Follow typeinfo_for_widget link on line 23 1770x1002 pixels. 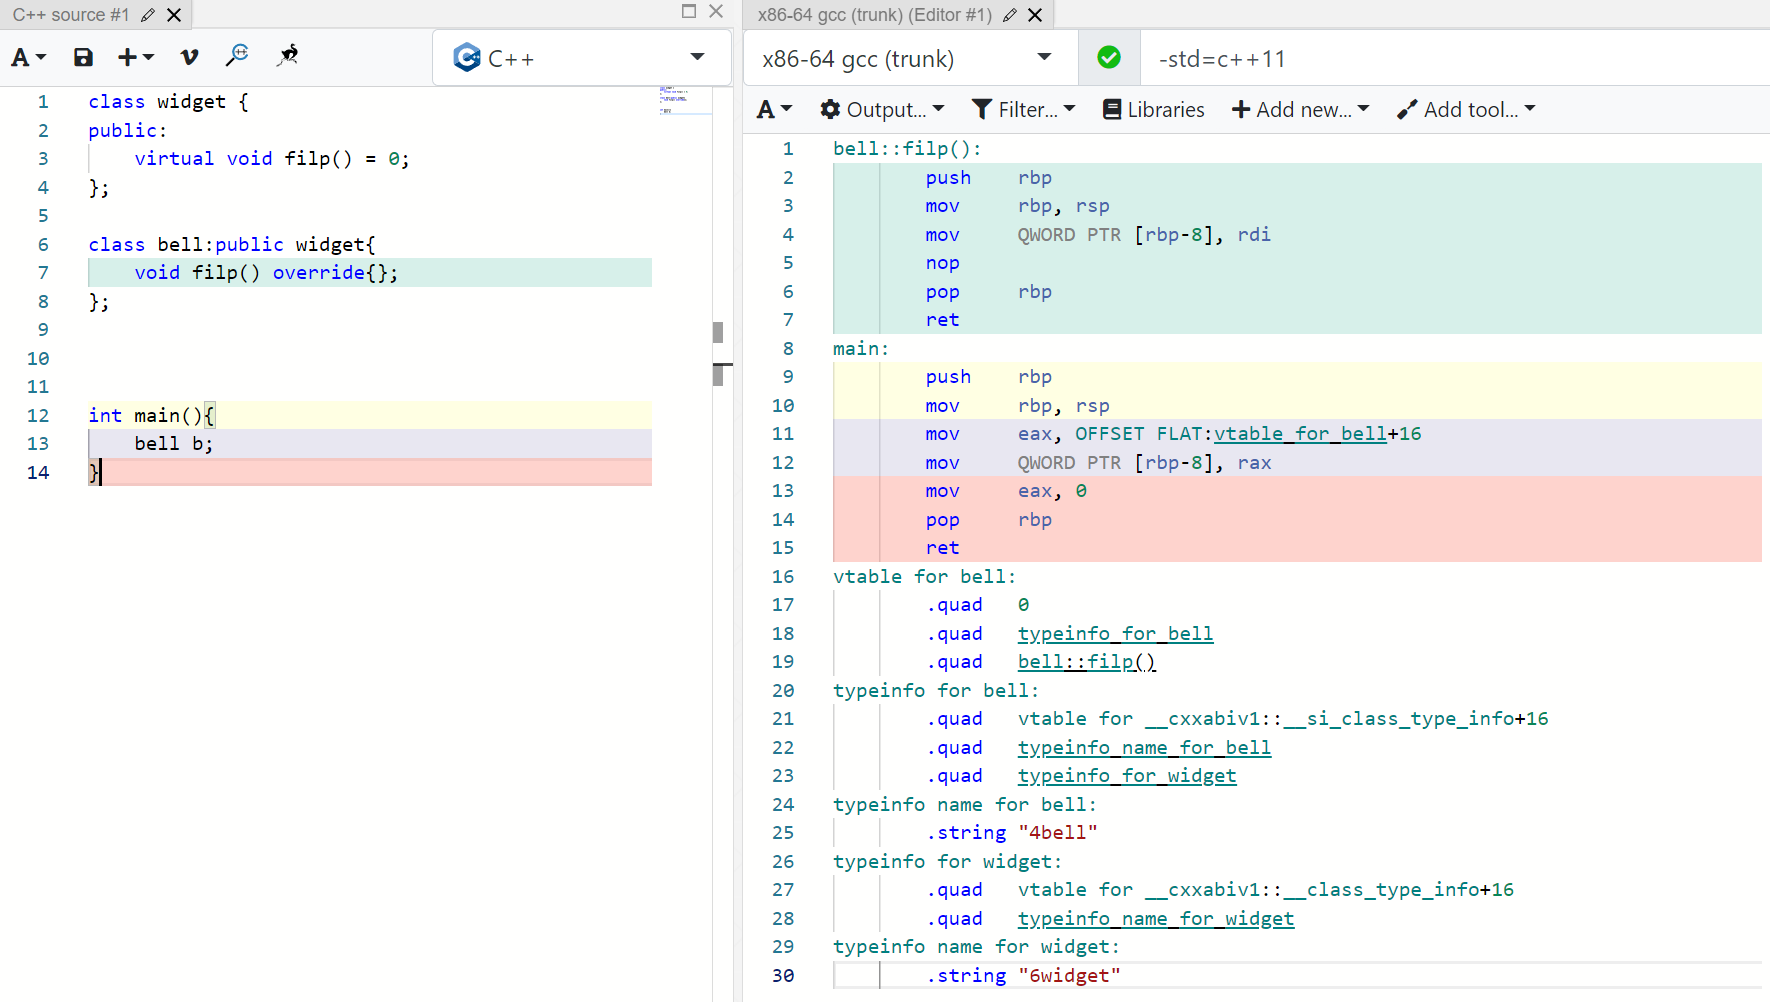point(1127,776)
